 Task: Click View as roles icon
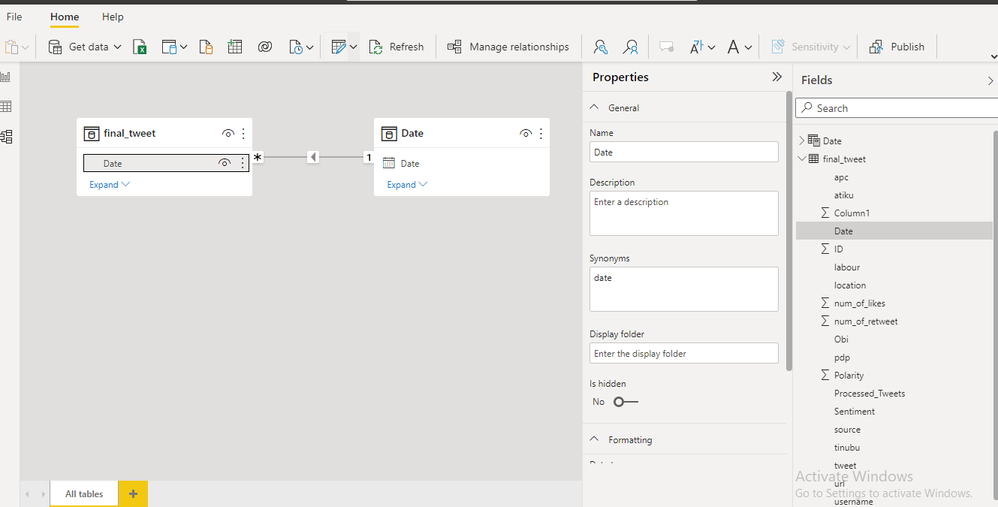click(630, 47)
